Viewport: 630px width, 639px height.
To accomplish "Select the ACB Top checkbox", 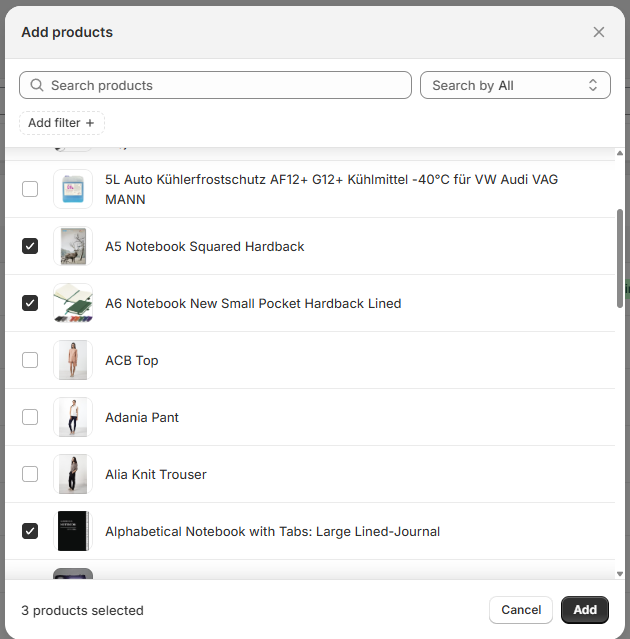I will tap(30, 360).
